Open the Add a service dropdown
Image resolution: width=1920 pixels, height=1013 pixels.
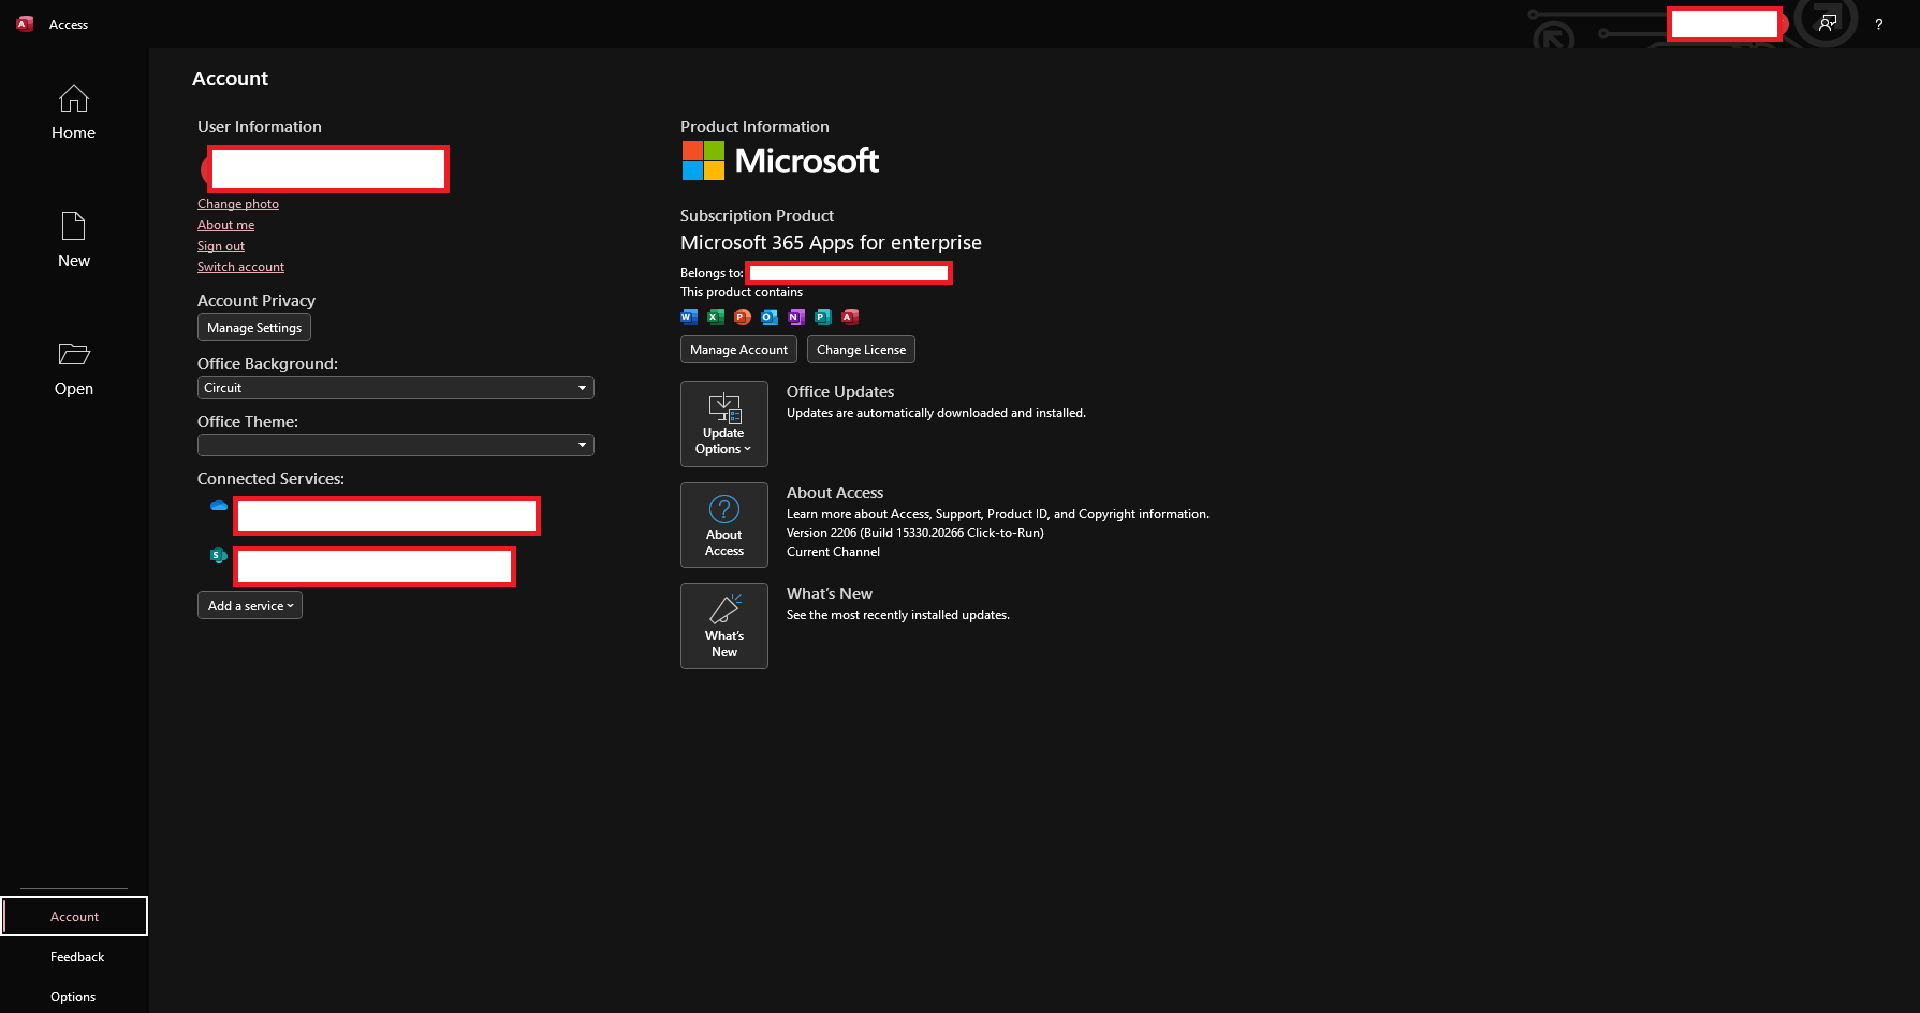[x=250, y=605]
